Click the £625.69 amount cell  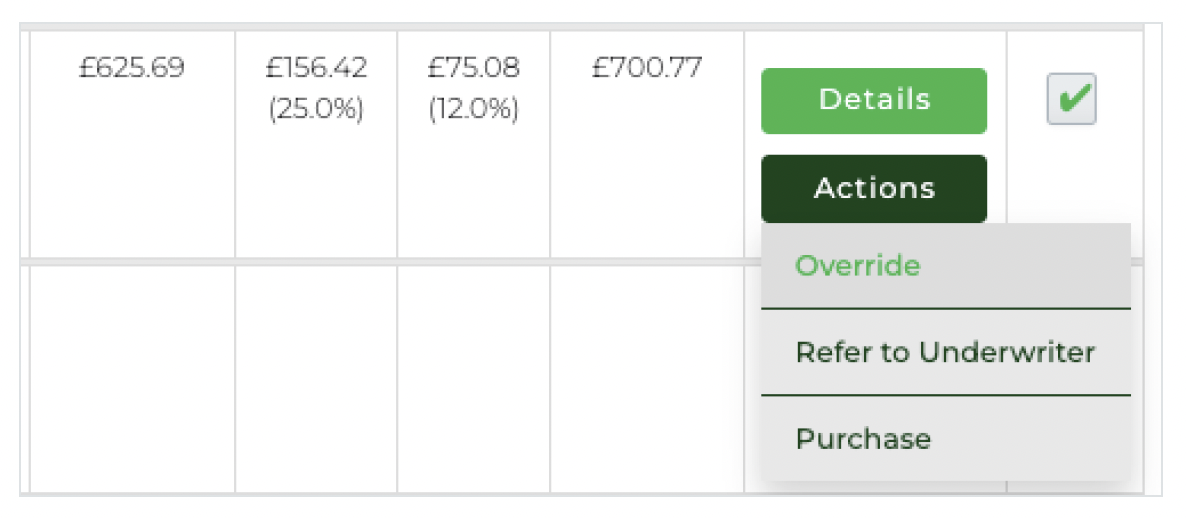(x=132, y=69)
